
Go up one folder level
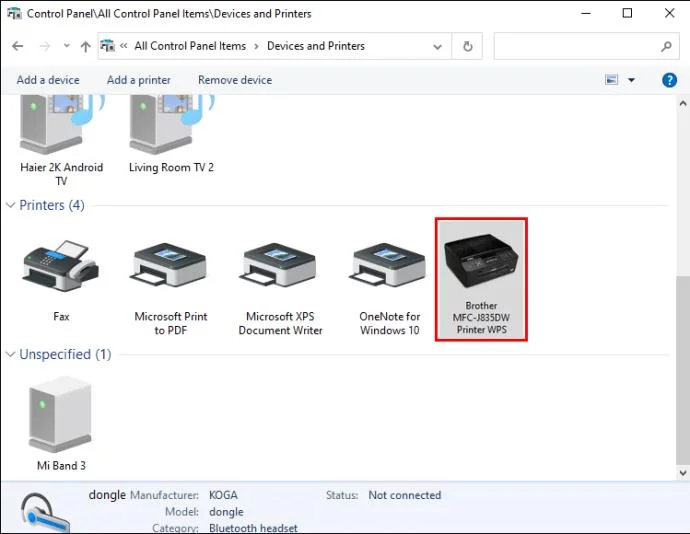click(x=85, y=46)
